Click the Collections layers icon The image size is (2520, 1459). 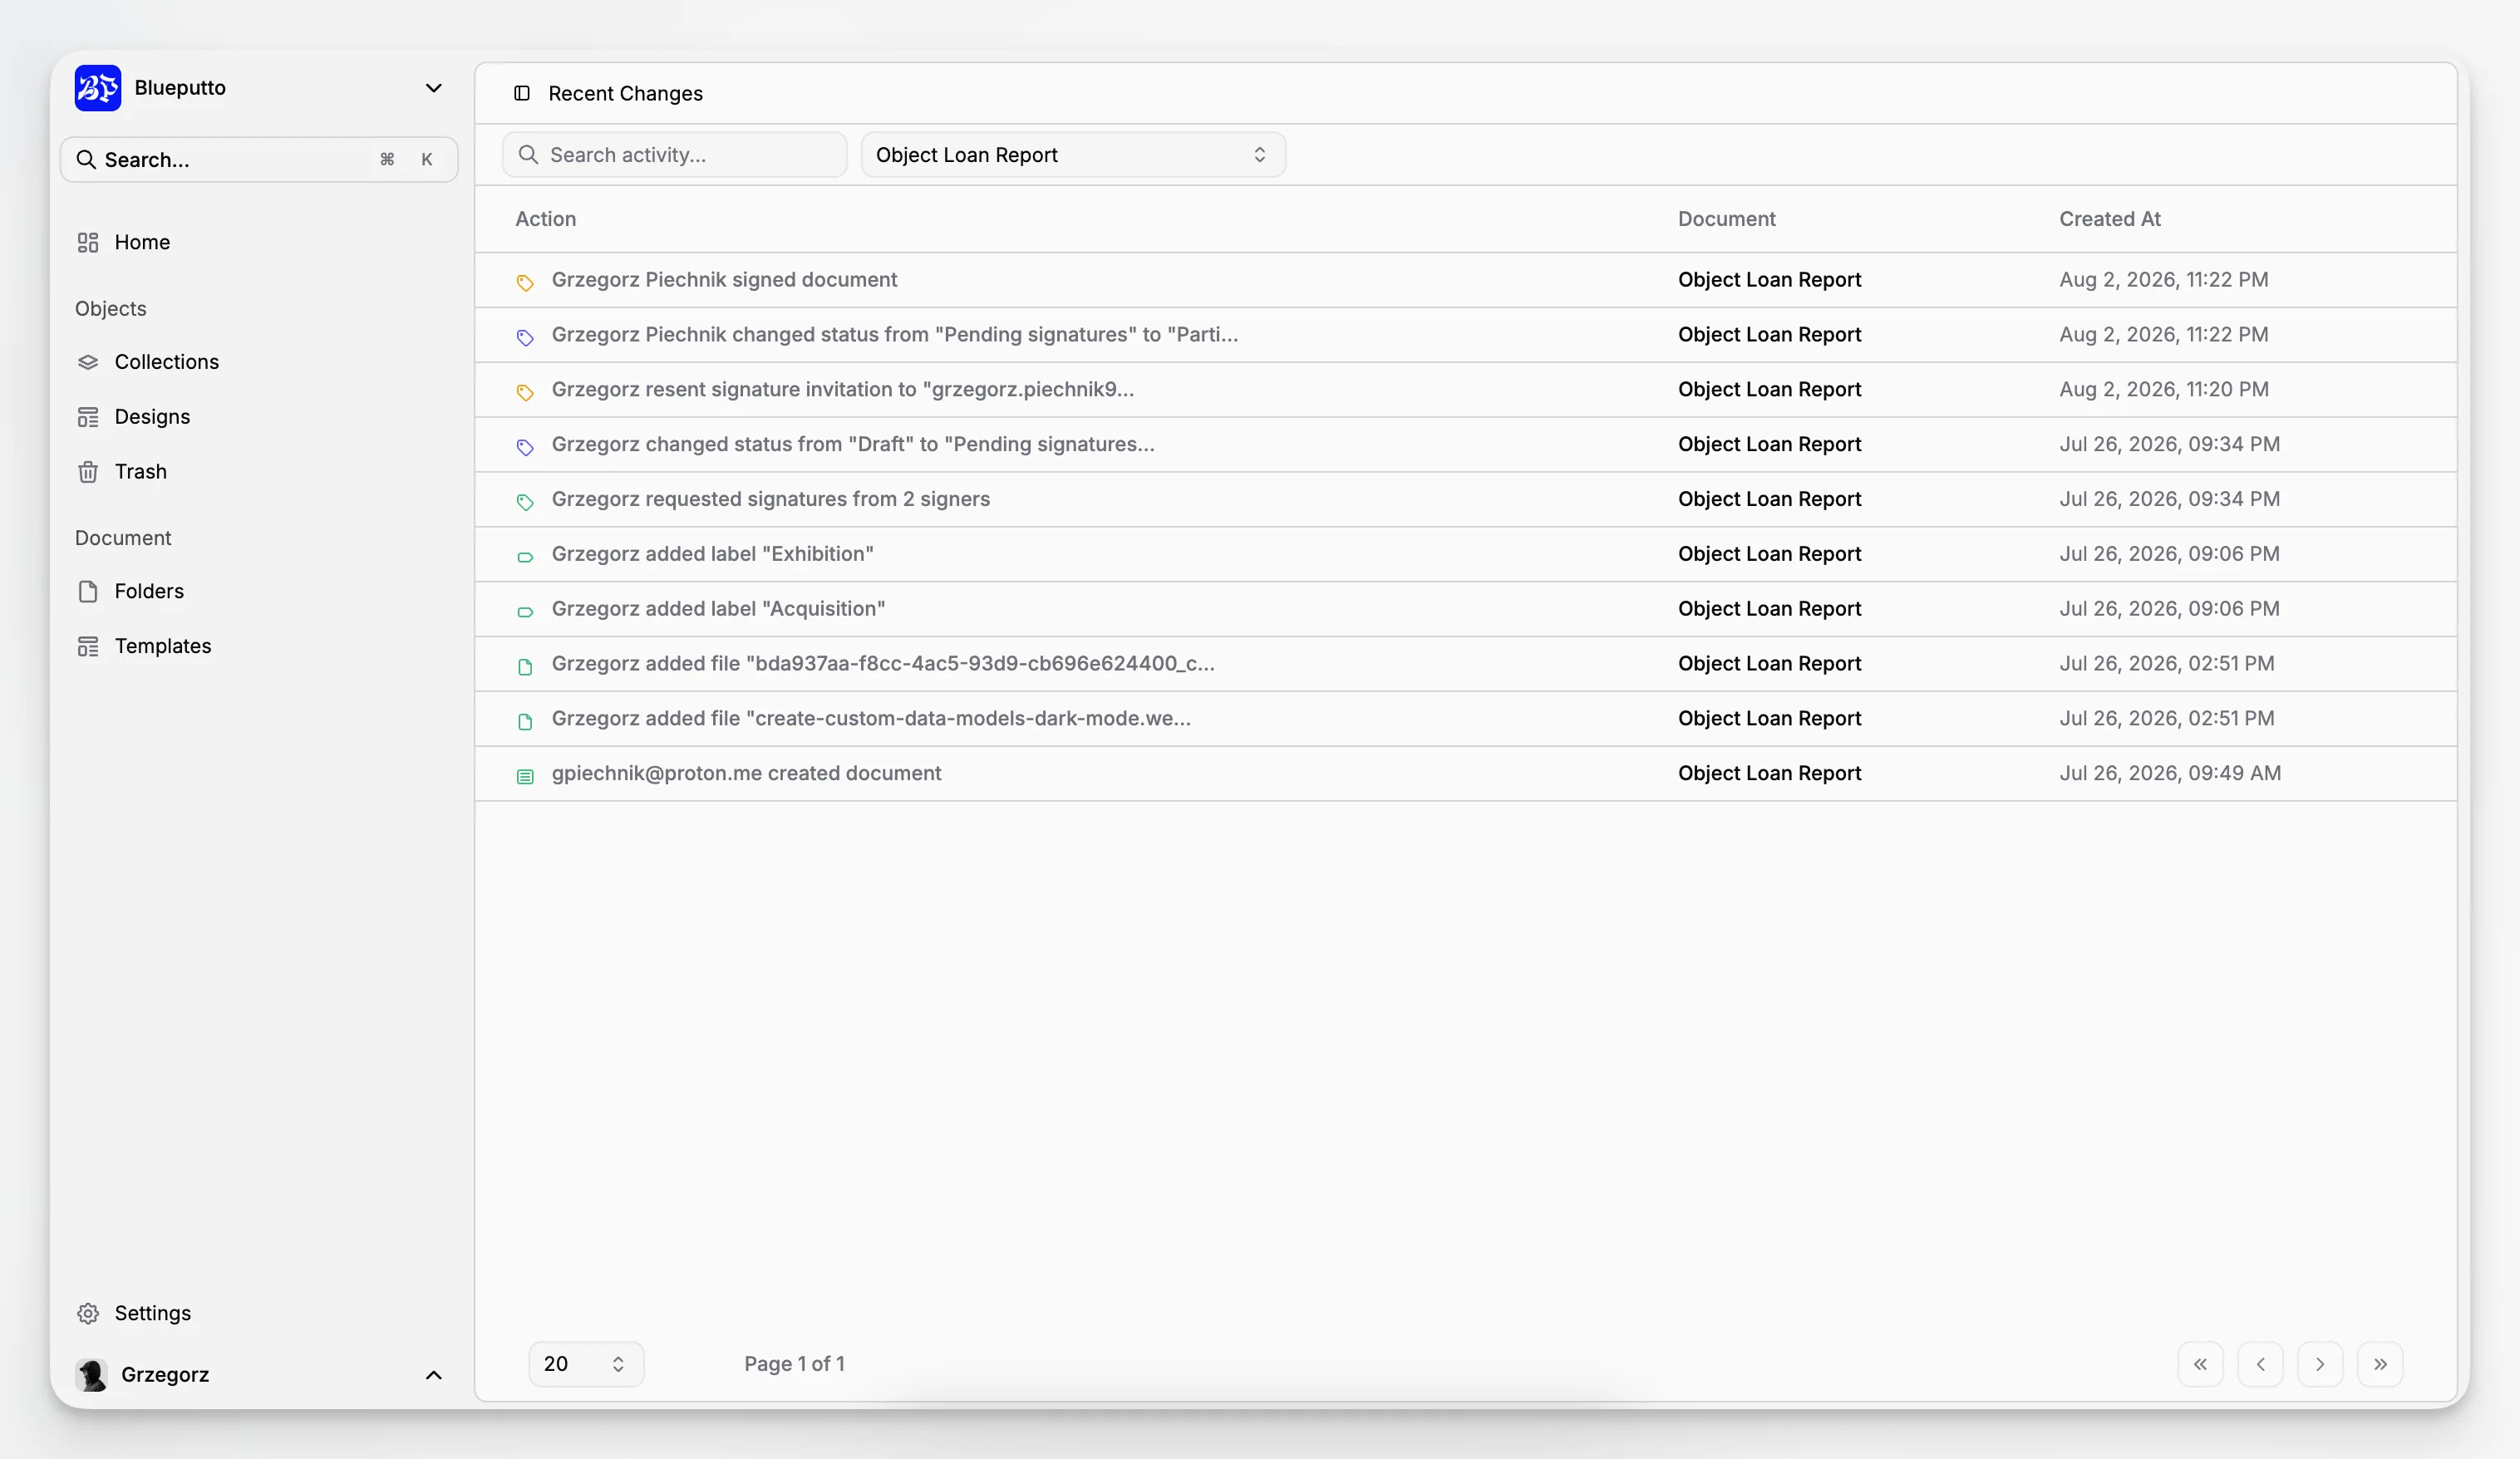88,362
